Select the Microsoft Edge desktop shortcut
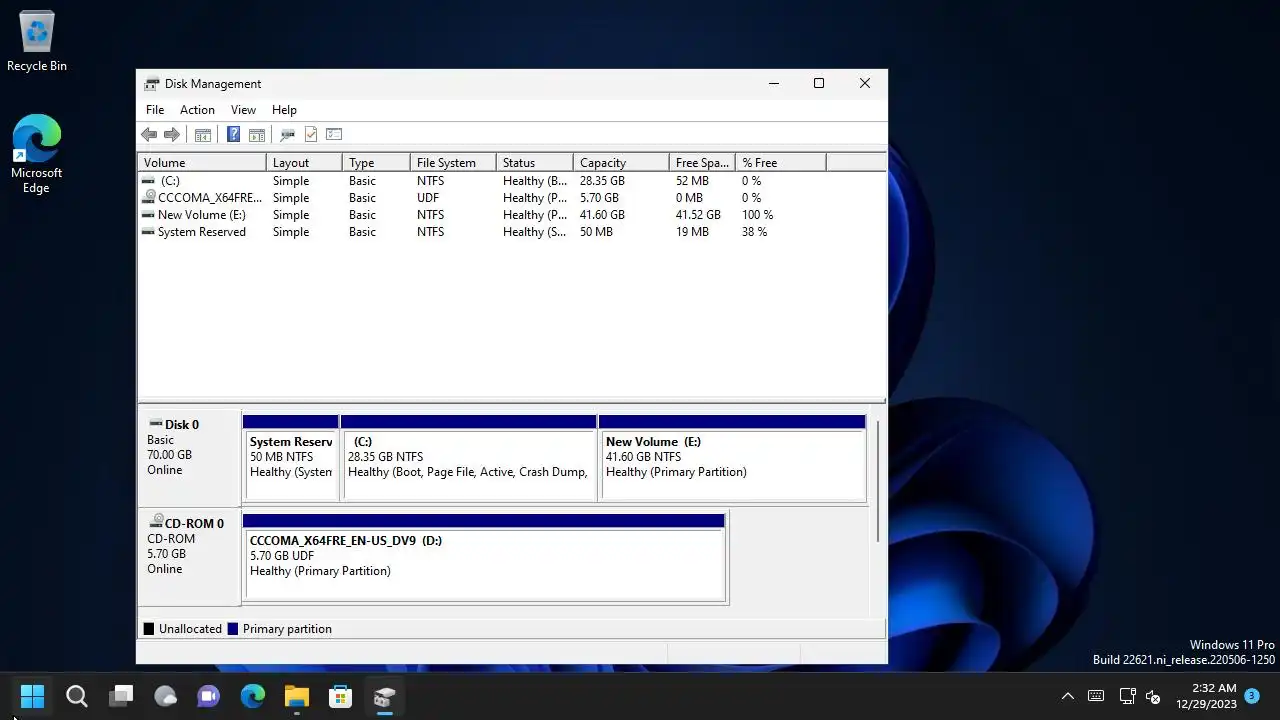This screenshot has width=1280, height=720. [36, 154]
